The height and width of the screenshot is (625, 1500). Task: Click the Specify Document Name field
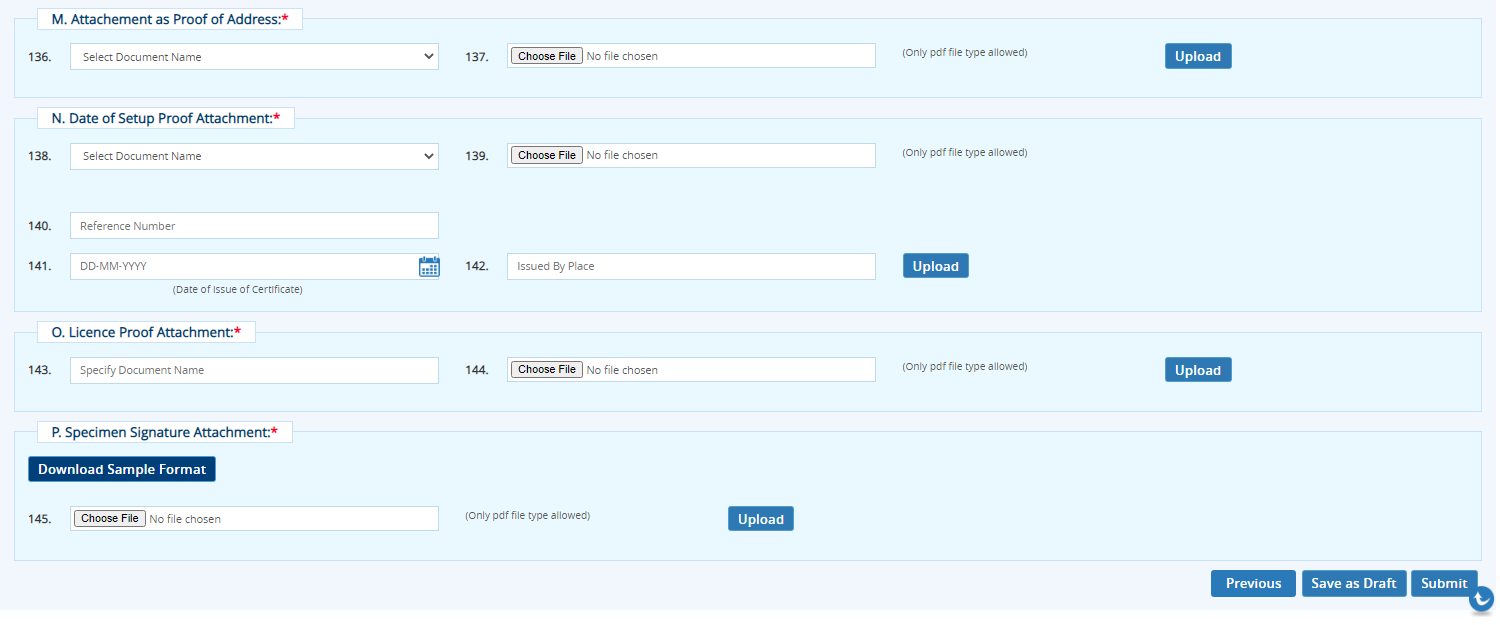tap(254, 370)
